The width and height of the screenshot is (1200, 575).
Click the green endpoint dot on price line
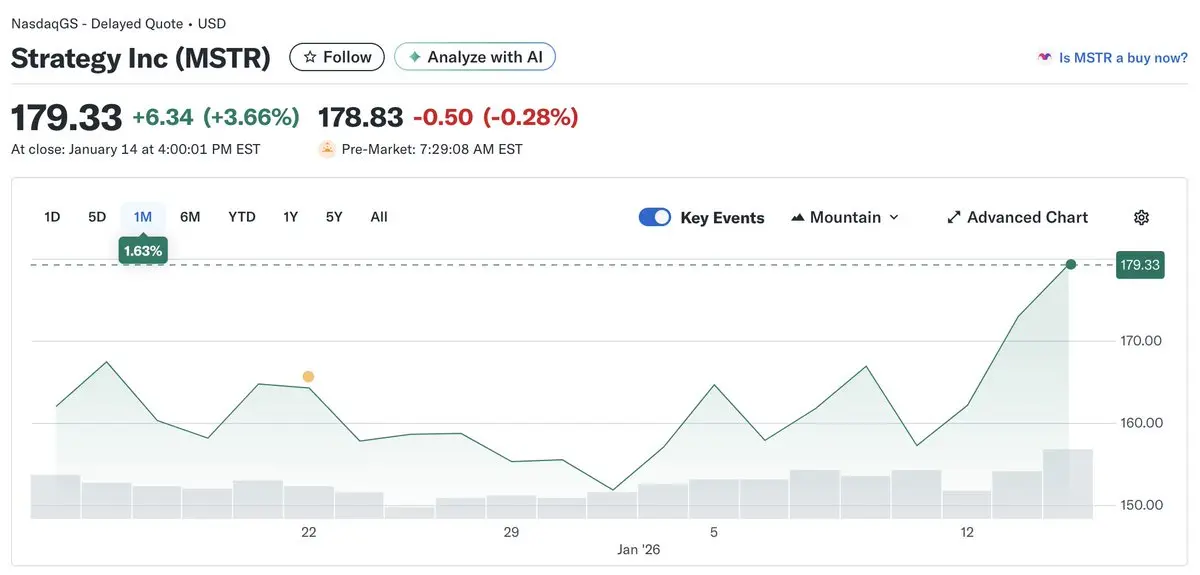click(x=1071, y=265)
